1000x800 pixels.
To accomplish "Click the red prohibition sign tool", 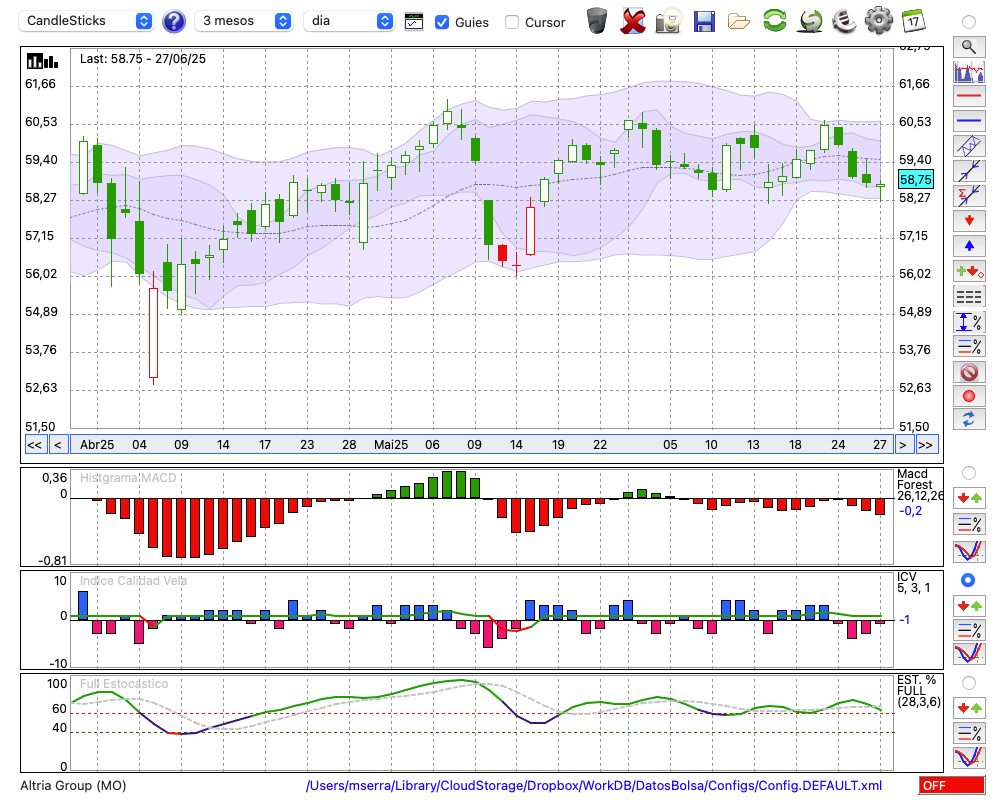I will (969, 371).
